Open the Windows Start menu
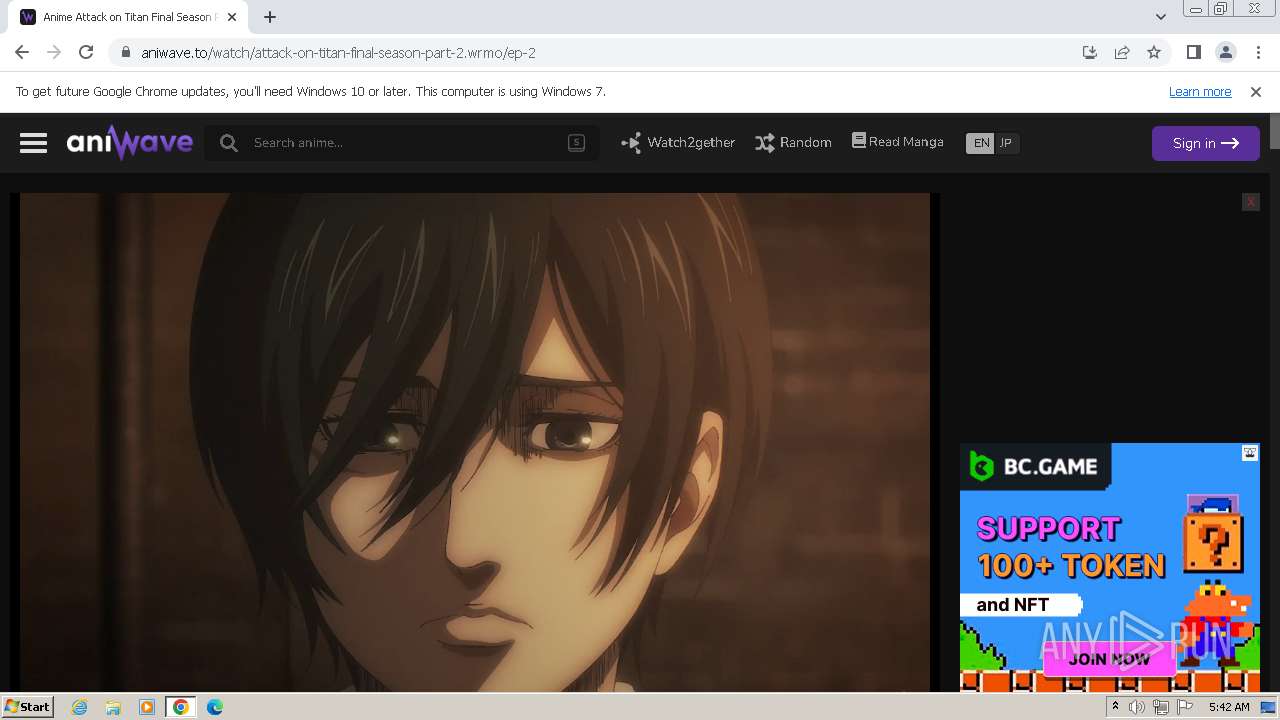The image size is (1280, 720). click(27, 706)
